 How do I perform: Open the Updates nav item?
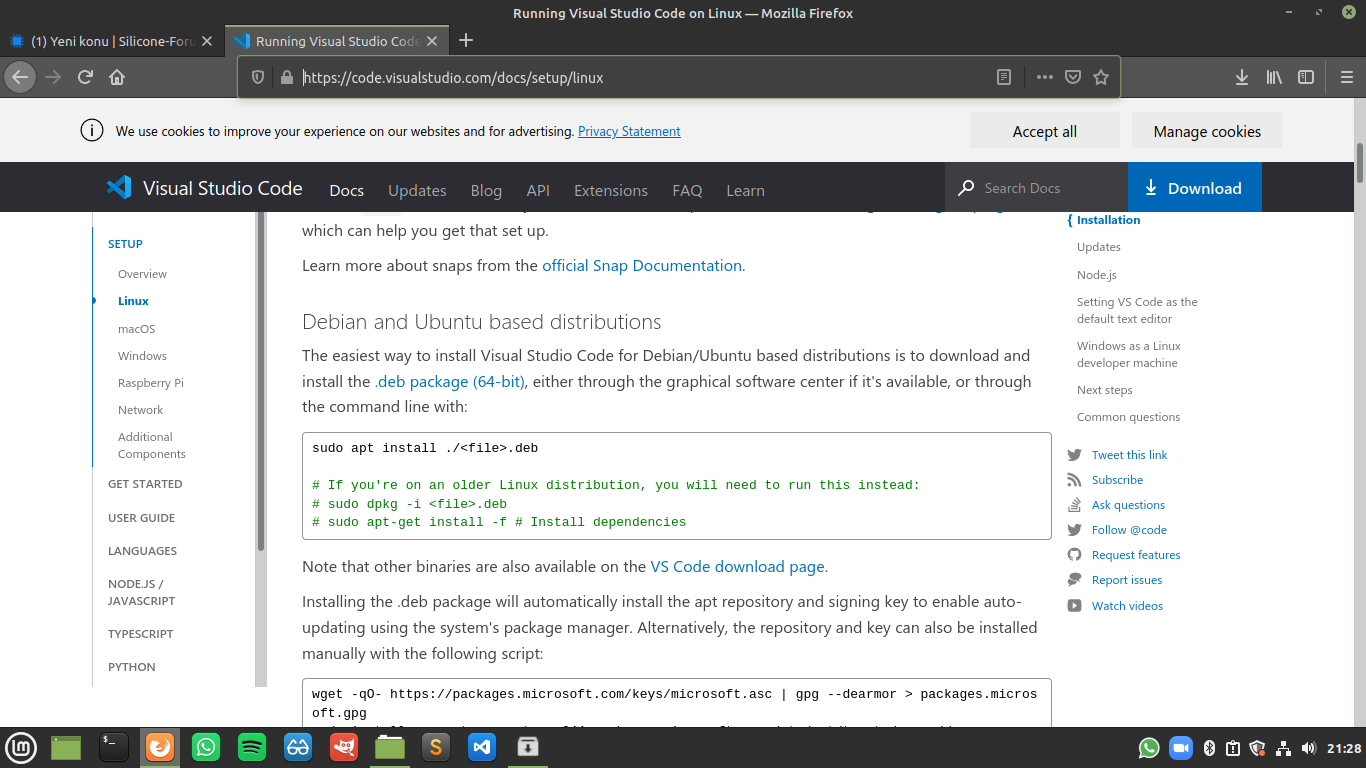tap(417, 190)
